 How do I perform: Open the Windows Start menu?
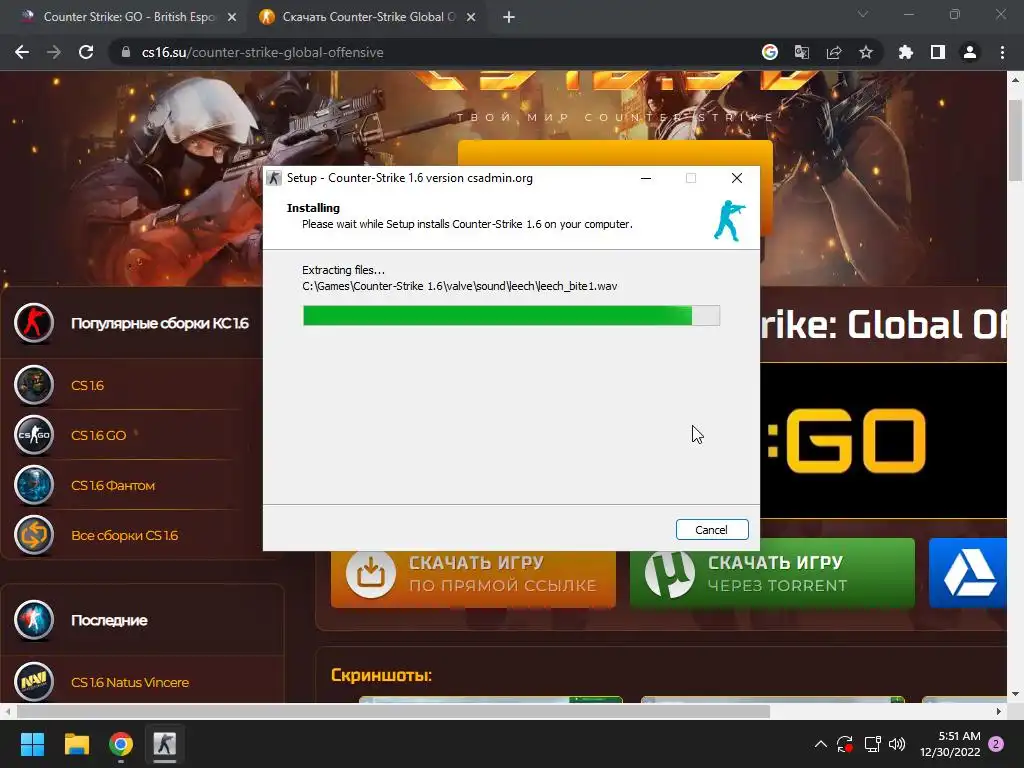point(32,744)
